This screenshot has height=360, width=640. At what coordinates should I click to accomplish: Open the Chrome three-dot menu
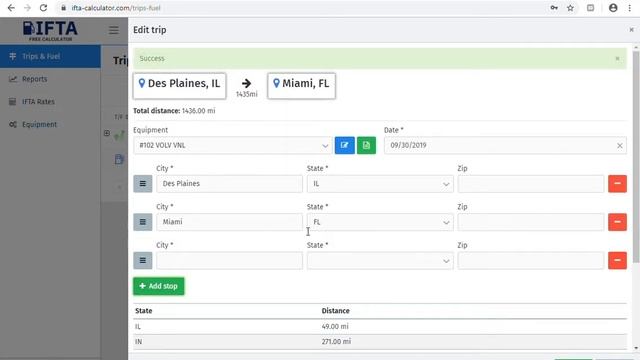[x=630, y=8]
